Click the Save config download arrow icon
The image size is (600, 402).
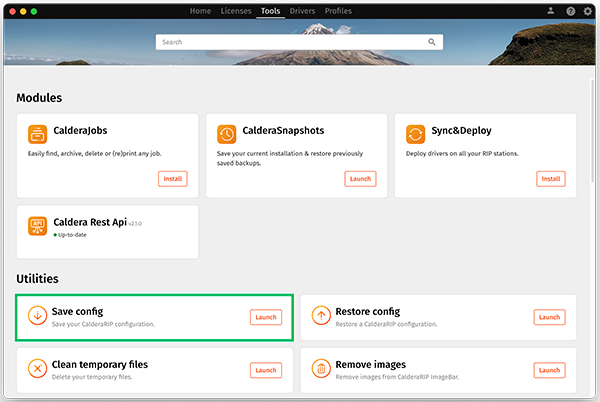tap(37, 316)
